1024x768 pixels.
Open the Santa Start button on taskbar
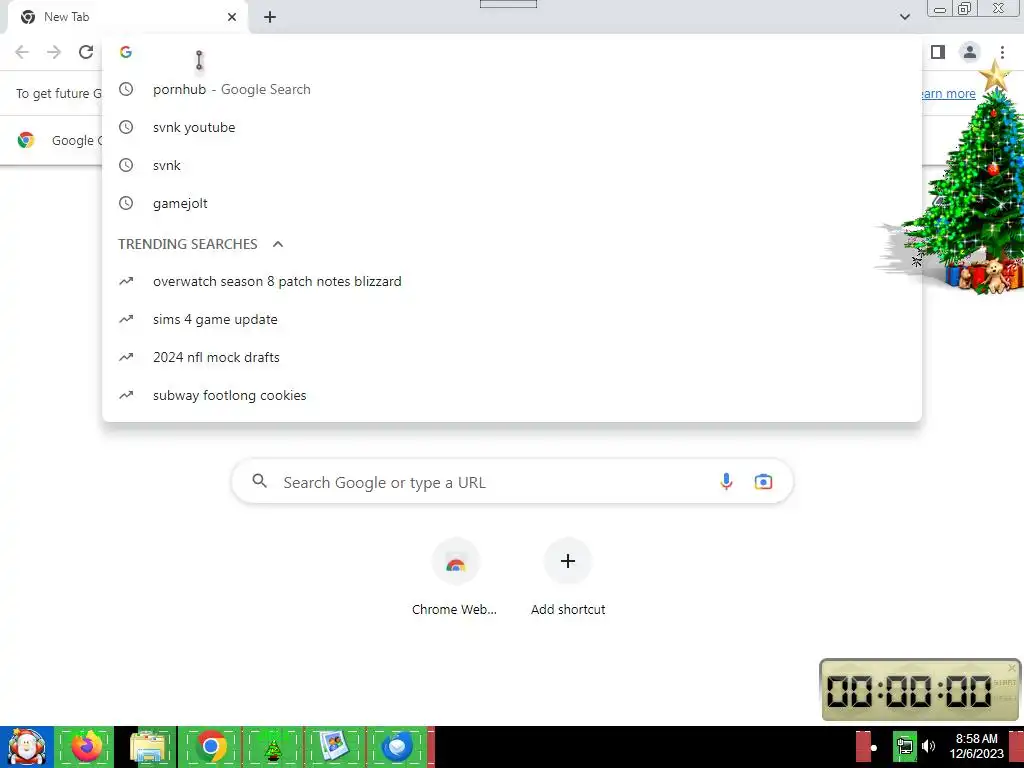coord(27,747)
